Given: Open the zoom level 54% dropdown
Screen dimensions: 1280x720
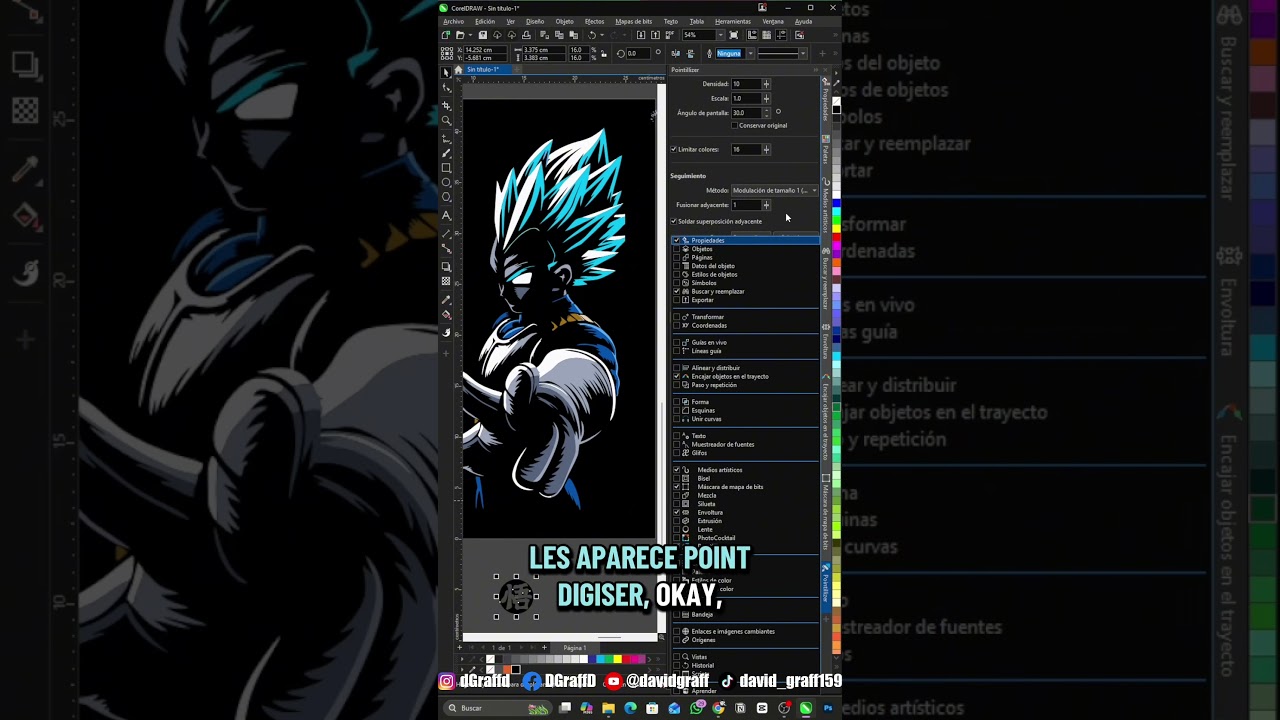Looking at the screenshot, I should 721,35.
